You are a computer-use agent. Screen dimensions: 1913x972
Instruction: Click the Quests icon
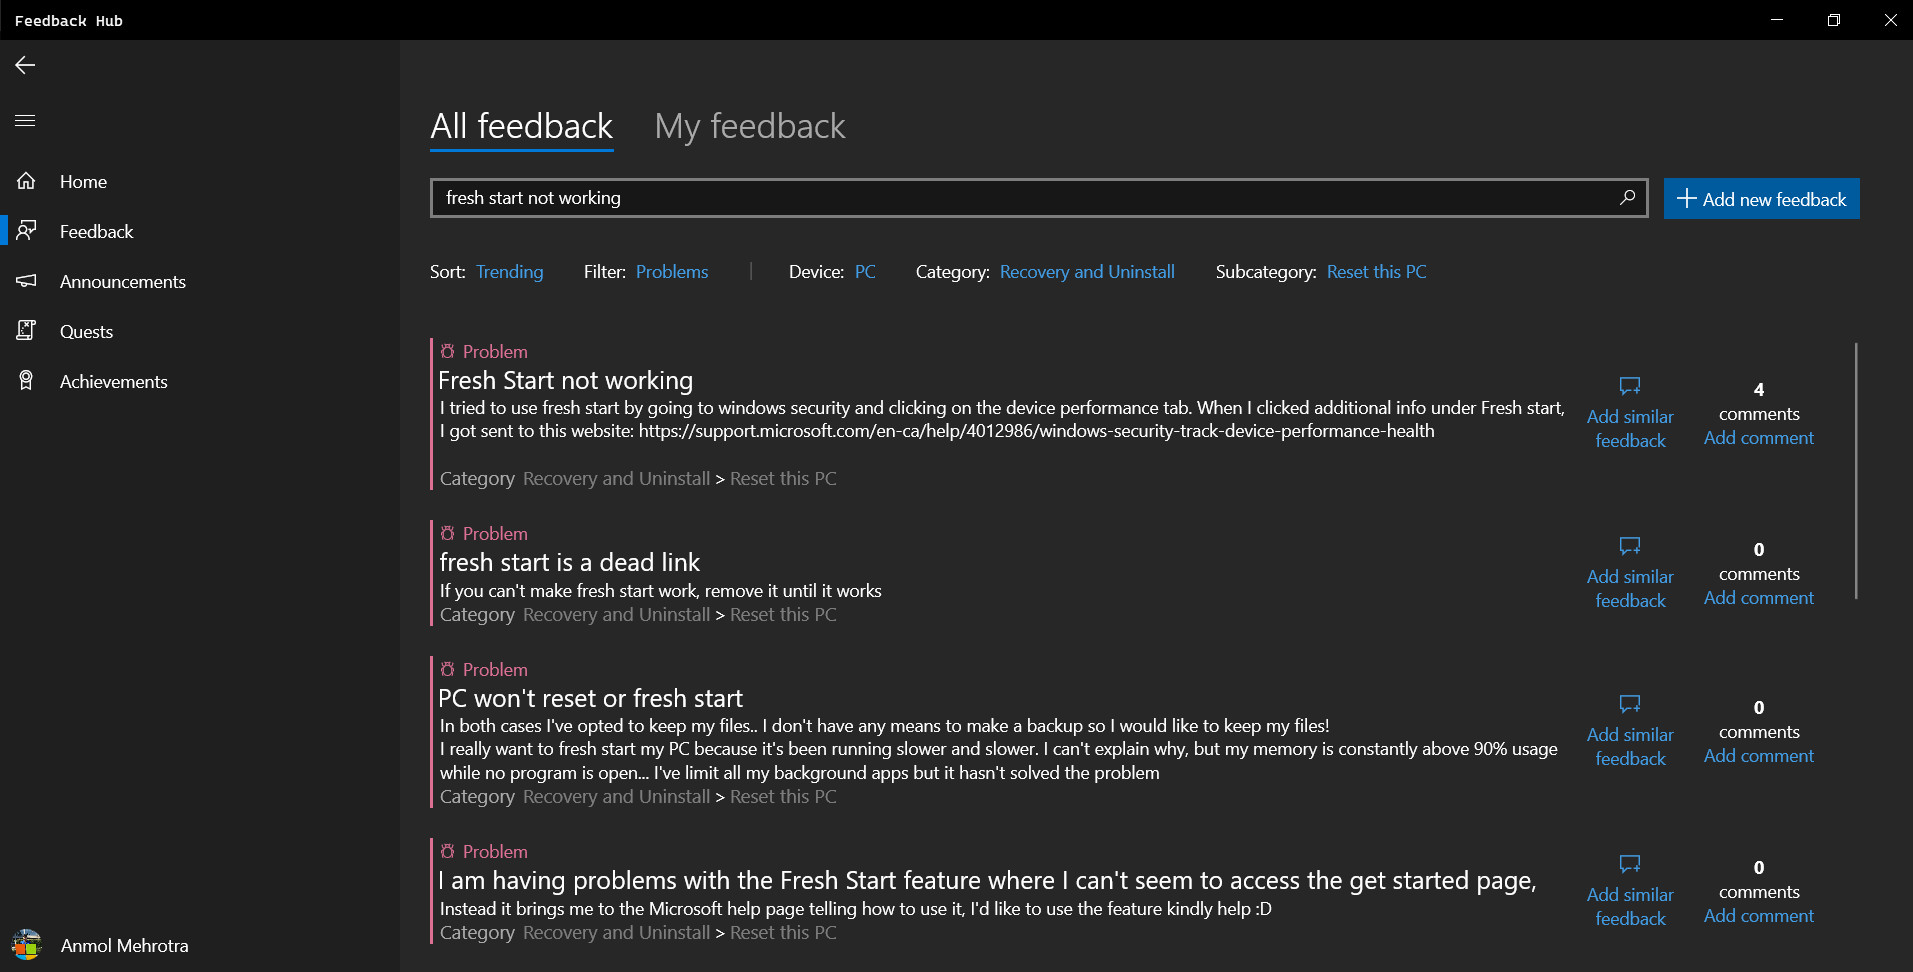pyautogui.click(x=26, y=331)
